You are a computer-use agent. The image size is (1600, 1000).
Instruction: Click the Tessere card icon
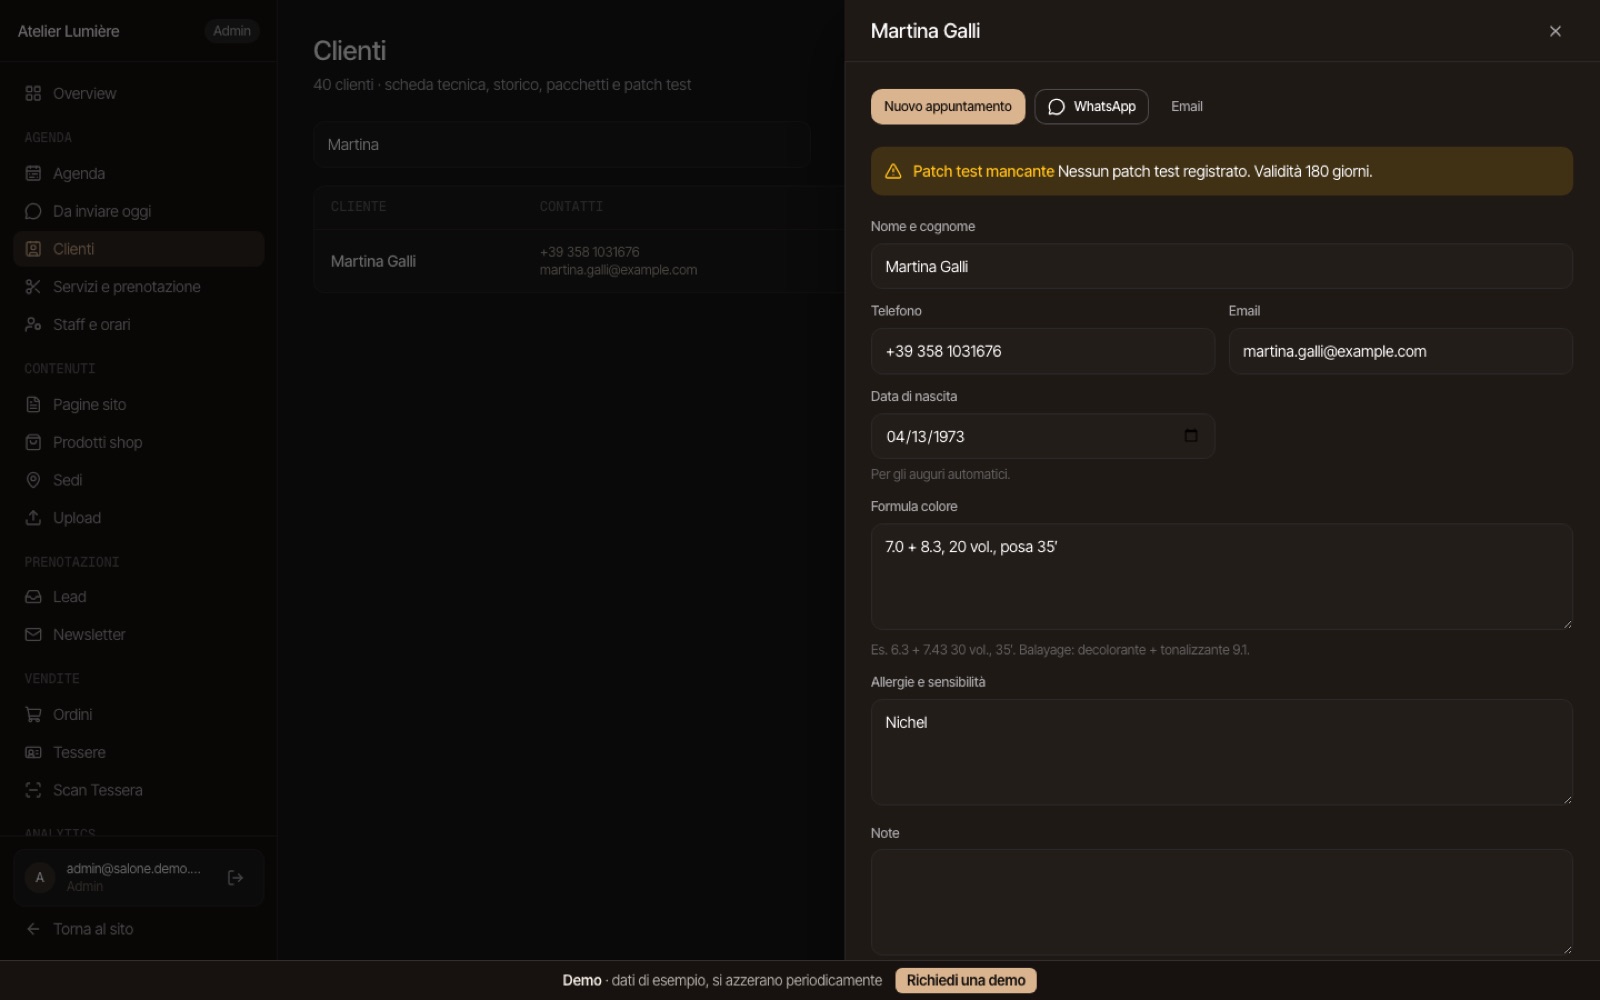pos(33,753)
